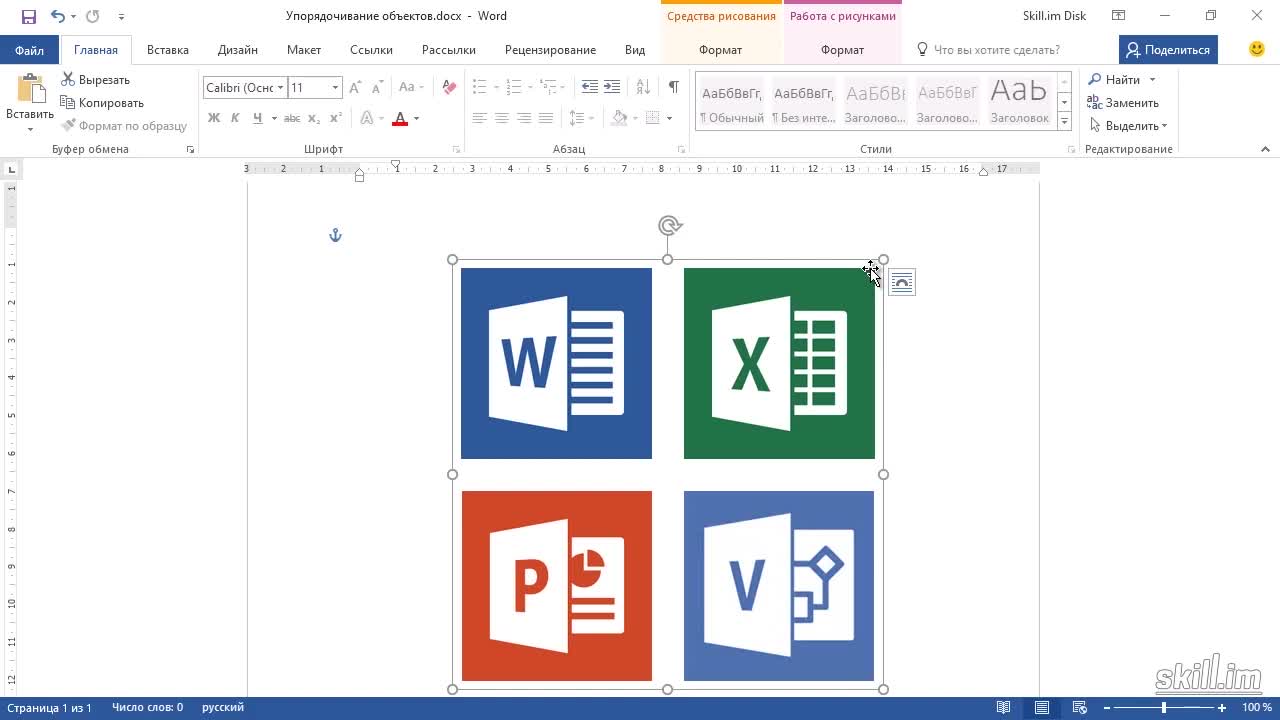
Task: Open the font name dropdown Calibri
Action: click(x=281, y=88)
